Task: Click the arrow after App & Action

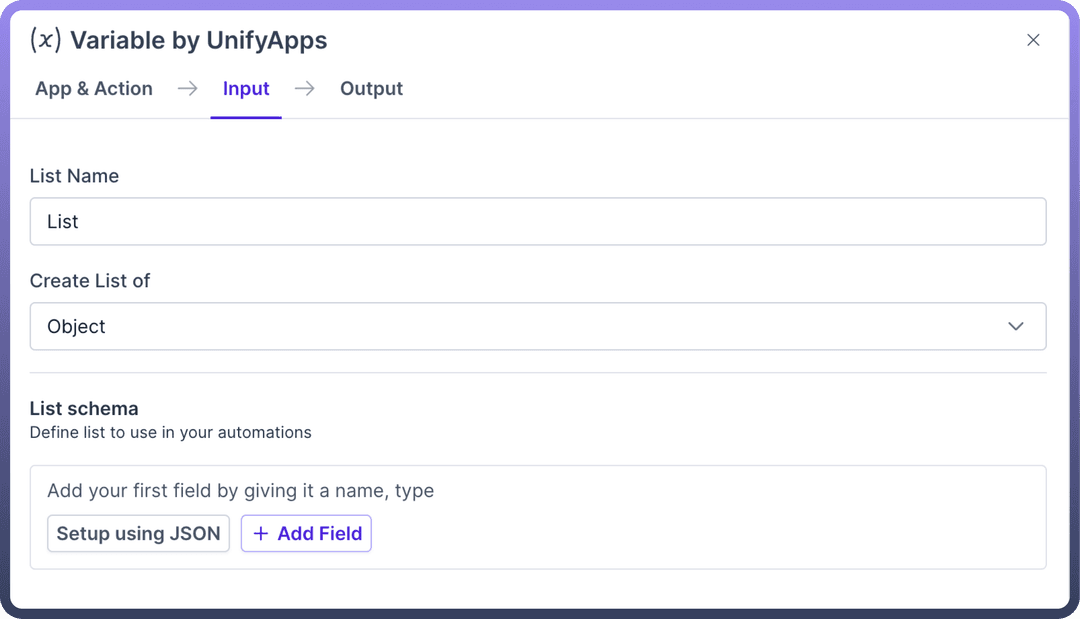Action: click(x=187, y=89)
